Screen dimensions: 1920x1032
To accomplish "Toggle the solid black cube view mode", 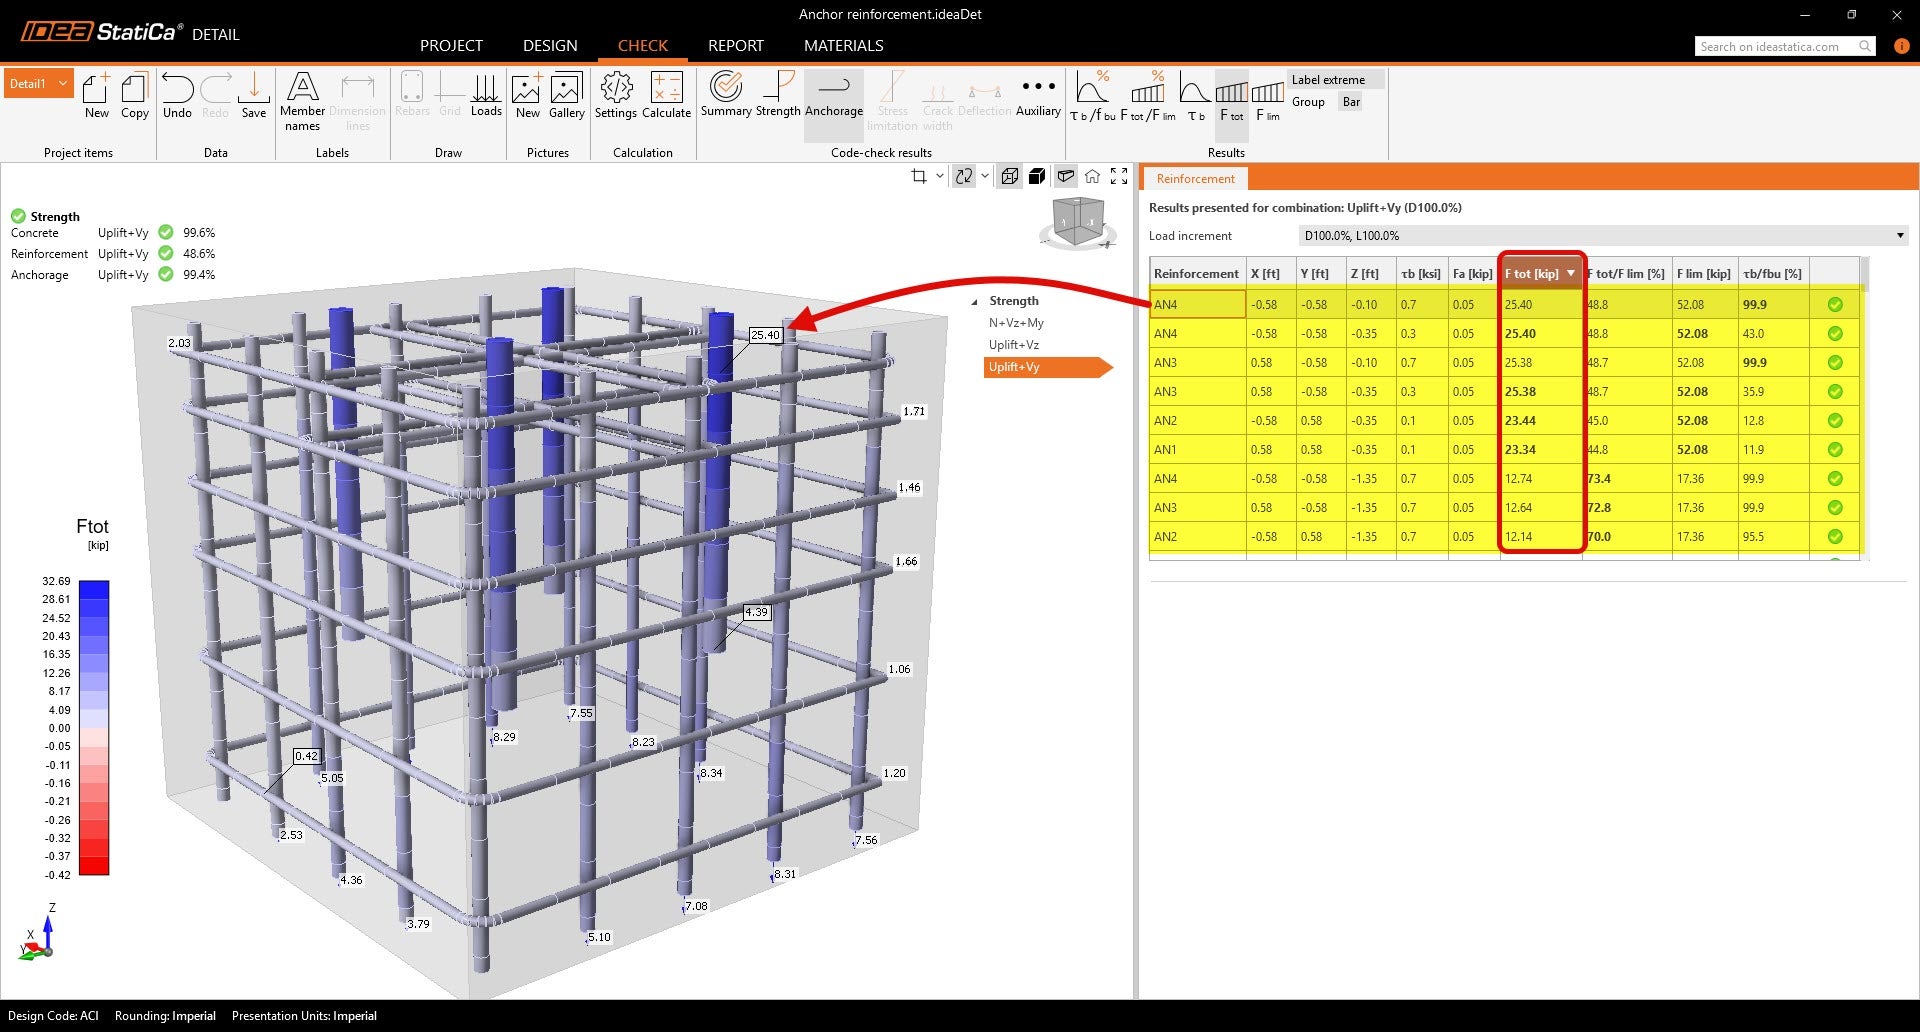I will pos(1037,177).
